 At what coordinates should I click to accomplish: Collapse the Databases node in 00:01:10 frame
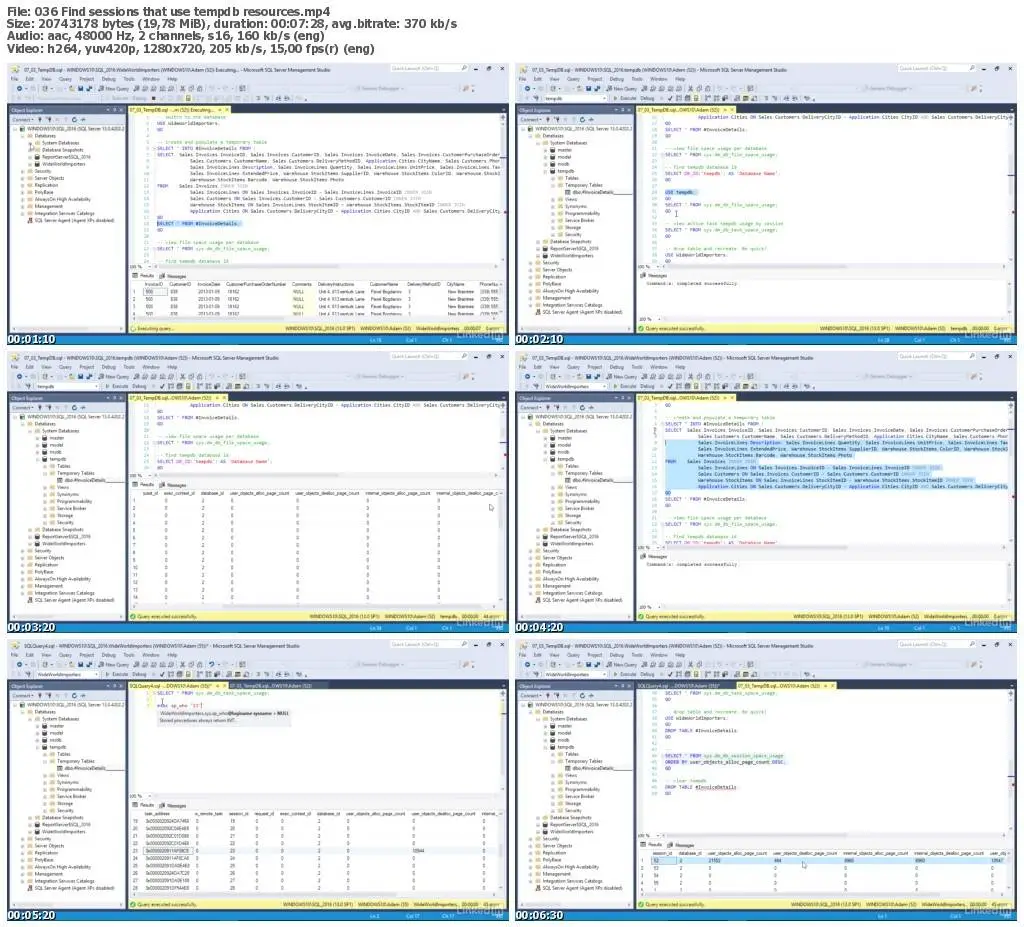click(x=23, y=136)
